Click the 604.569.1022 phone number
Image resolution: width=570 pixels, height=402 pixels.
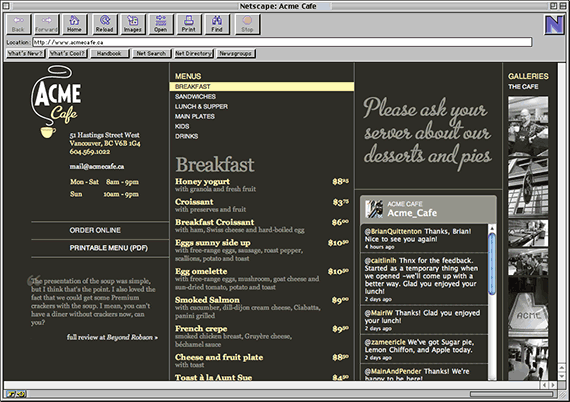(x=90, y=152)
